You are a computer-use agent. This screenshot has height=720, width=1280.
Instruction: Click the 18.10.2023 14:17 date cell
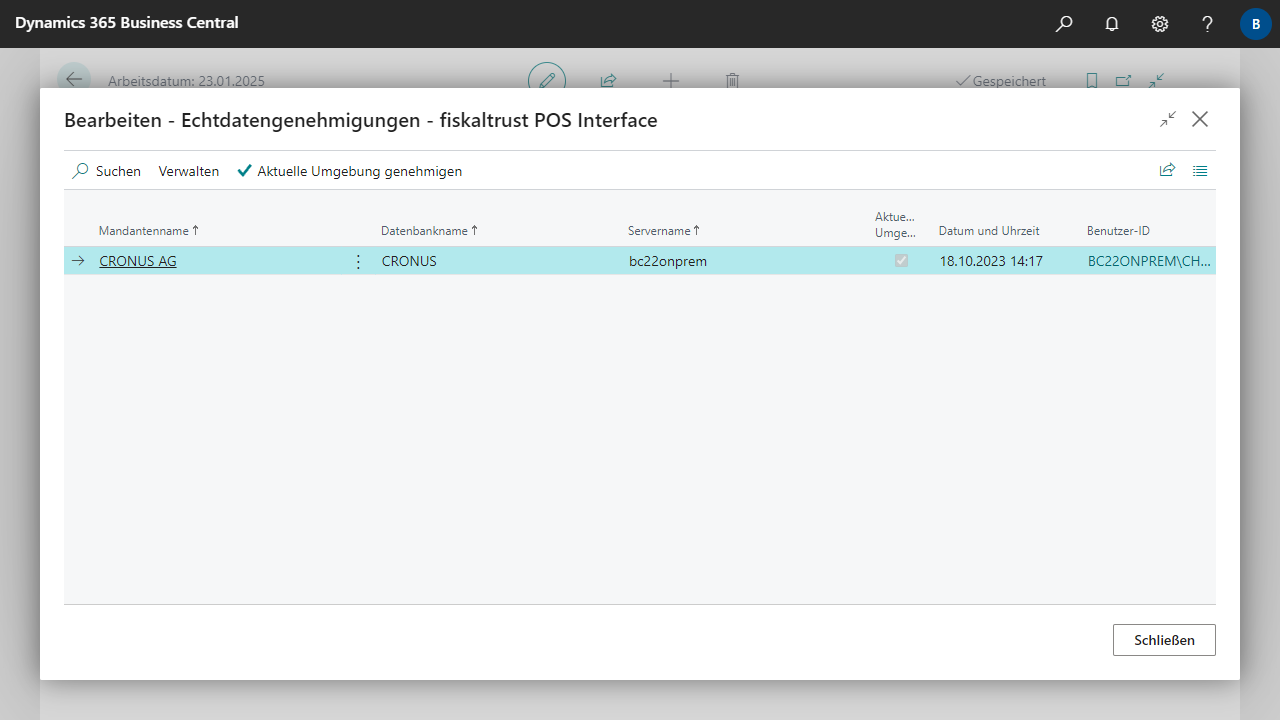tap(991, 261)
